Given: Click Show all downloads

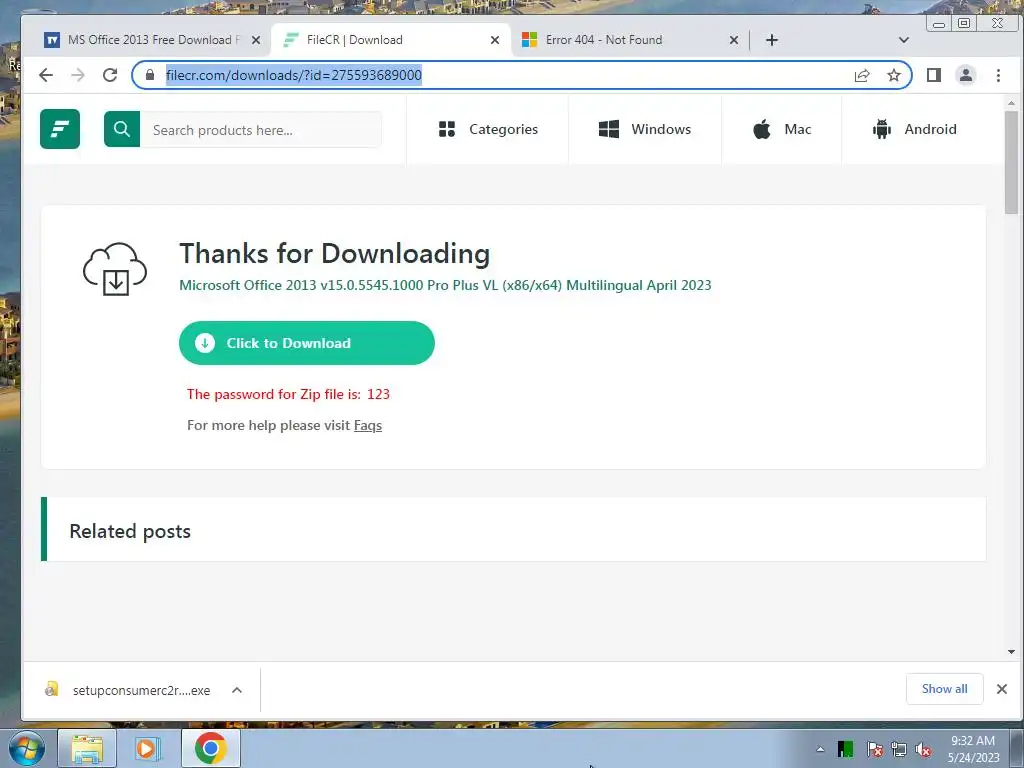Looking at the screenshot, I should [x=944, y=689].
